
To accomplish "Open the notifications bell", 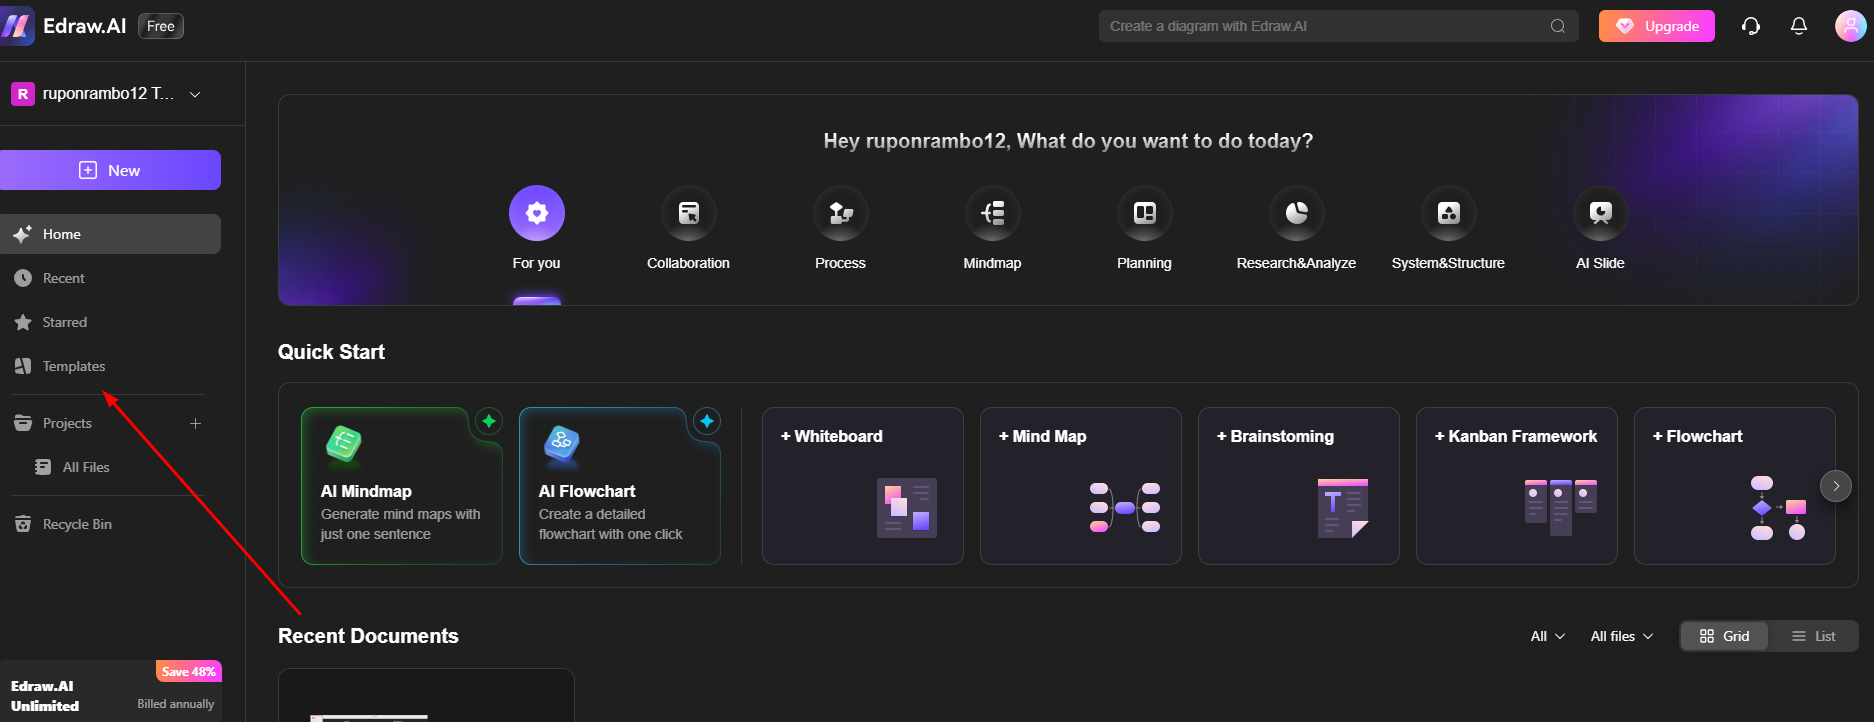I will point(1799,26).
